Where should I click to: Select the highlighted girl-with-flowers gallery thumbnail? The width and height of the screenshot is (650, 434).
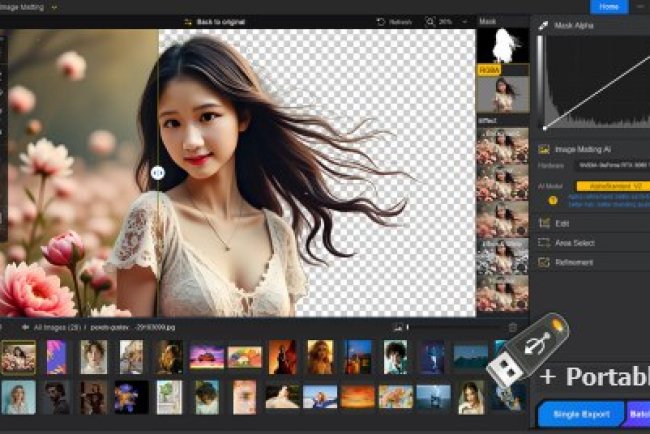tap(19, 357)
